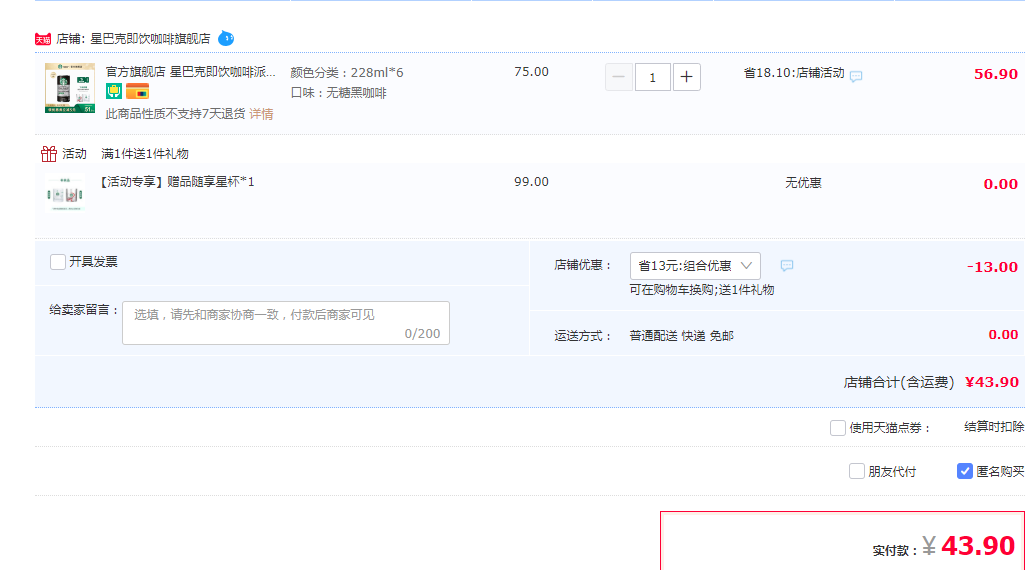
Task: Check the 朋友代付 option
Action: (856, 472)
